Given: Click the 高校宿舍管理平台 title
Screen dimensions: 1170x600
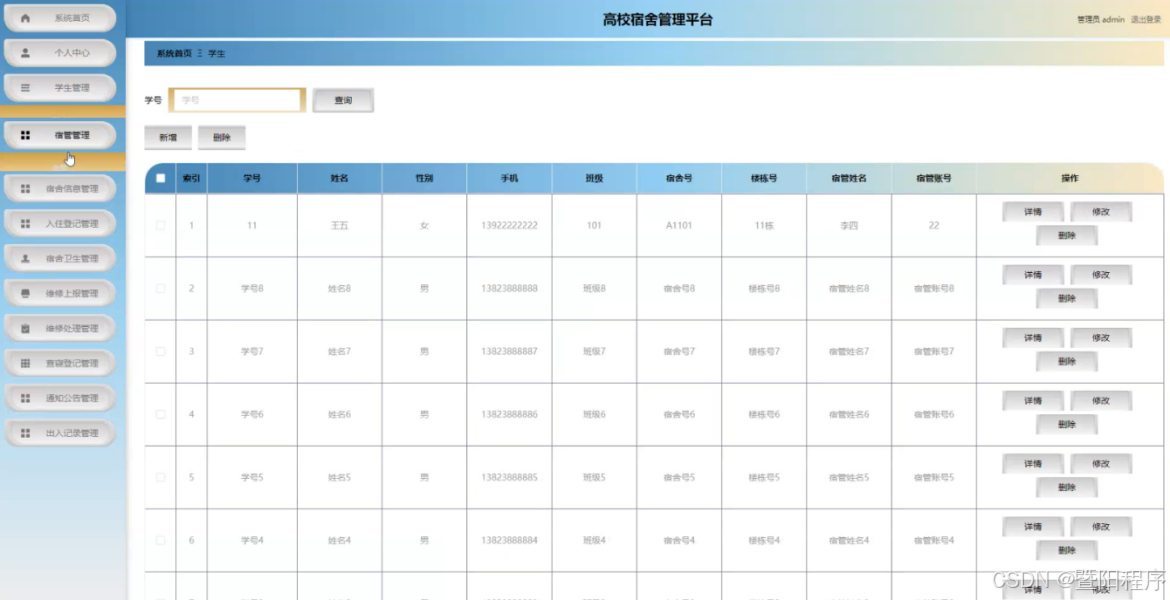Looking at the screenshot, I should 657,19.
